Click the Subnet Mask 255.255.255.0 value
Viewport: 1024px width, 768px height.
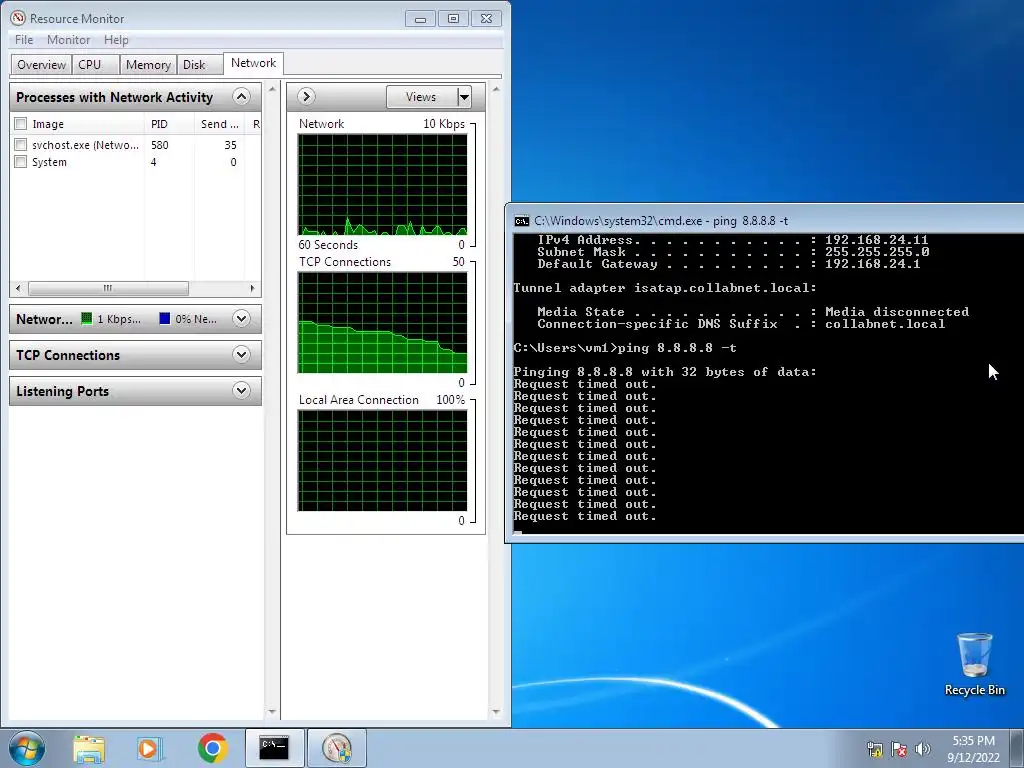[877, 252]
